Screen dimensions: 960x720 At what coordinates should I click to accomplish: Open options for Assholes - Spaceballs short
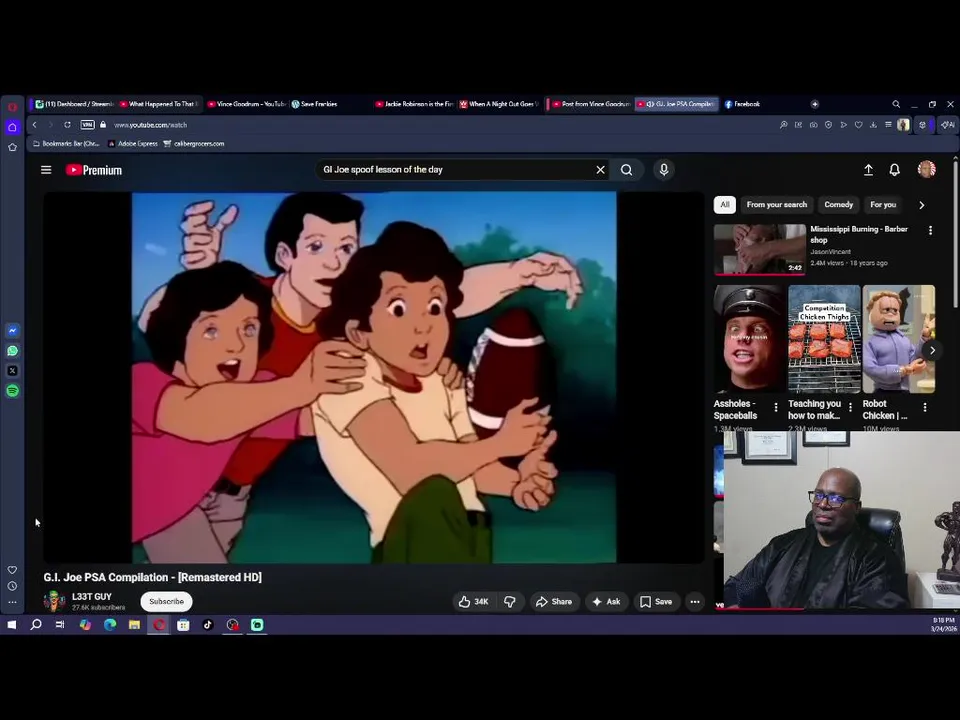point(776,407)
